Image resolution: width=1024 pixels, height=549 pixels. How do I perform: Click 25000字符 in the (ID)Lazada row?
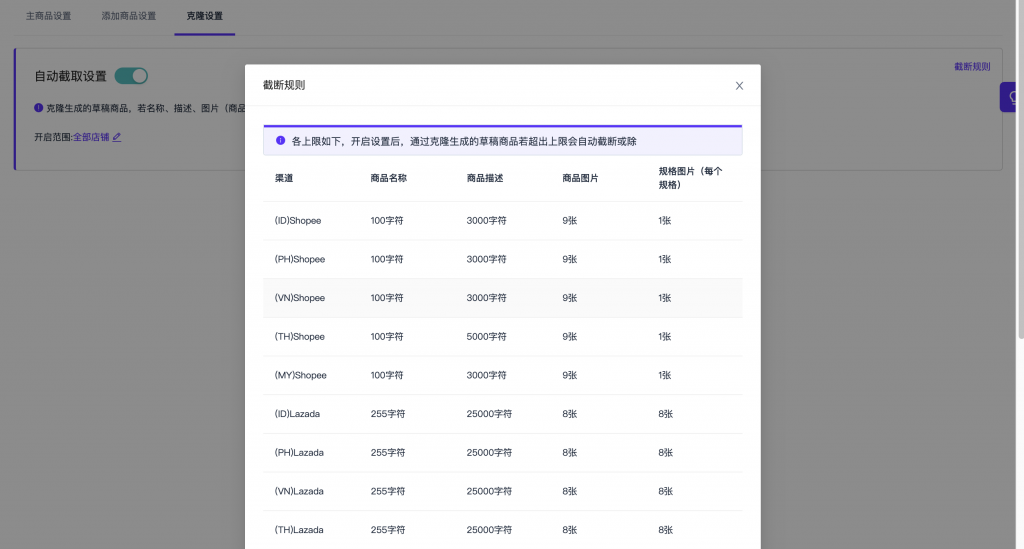(489, 414)
